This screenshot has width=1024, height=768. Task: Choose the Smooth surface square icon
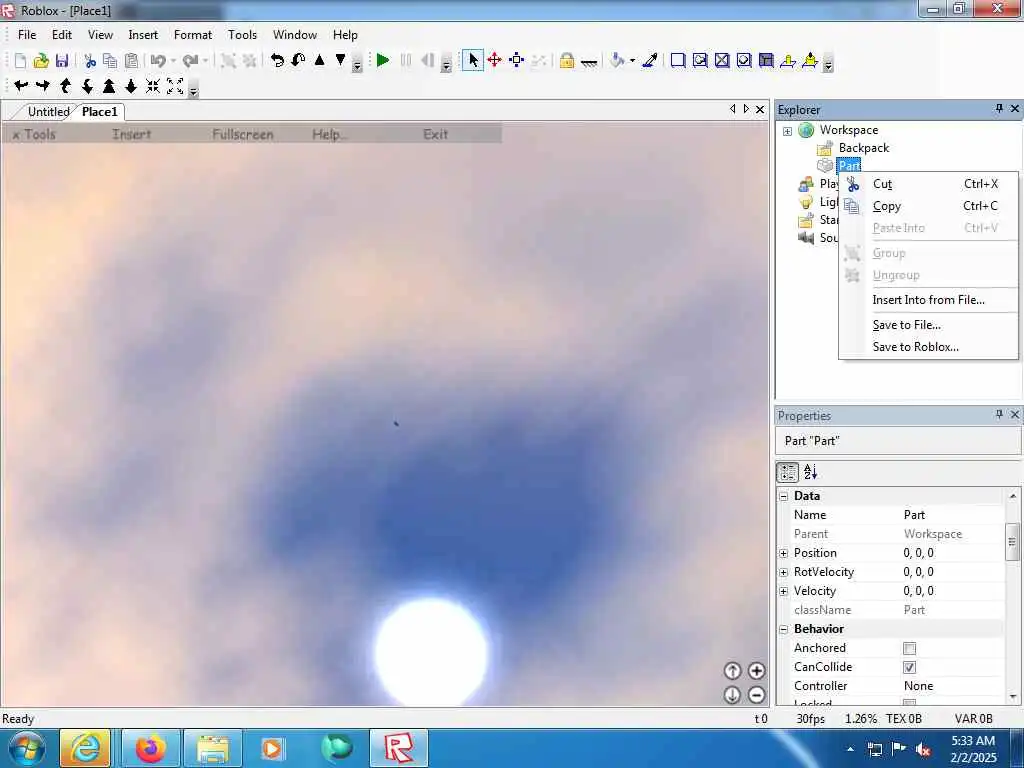[x=678, y=61]
